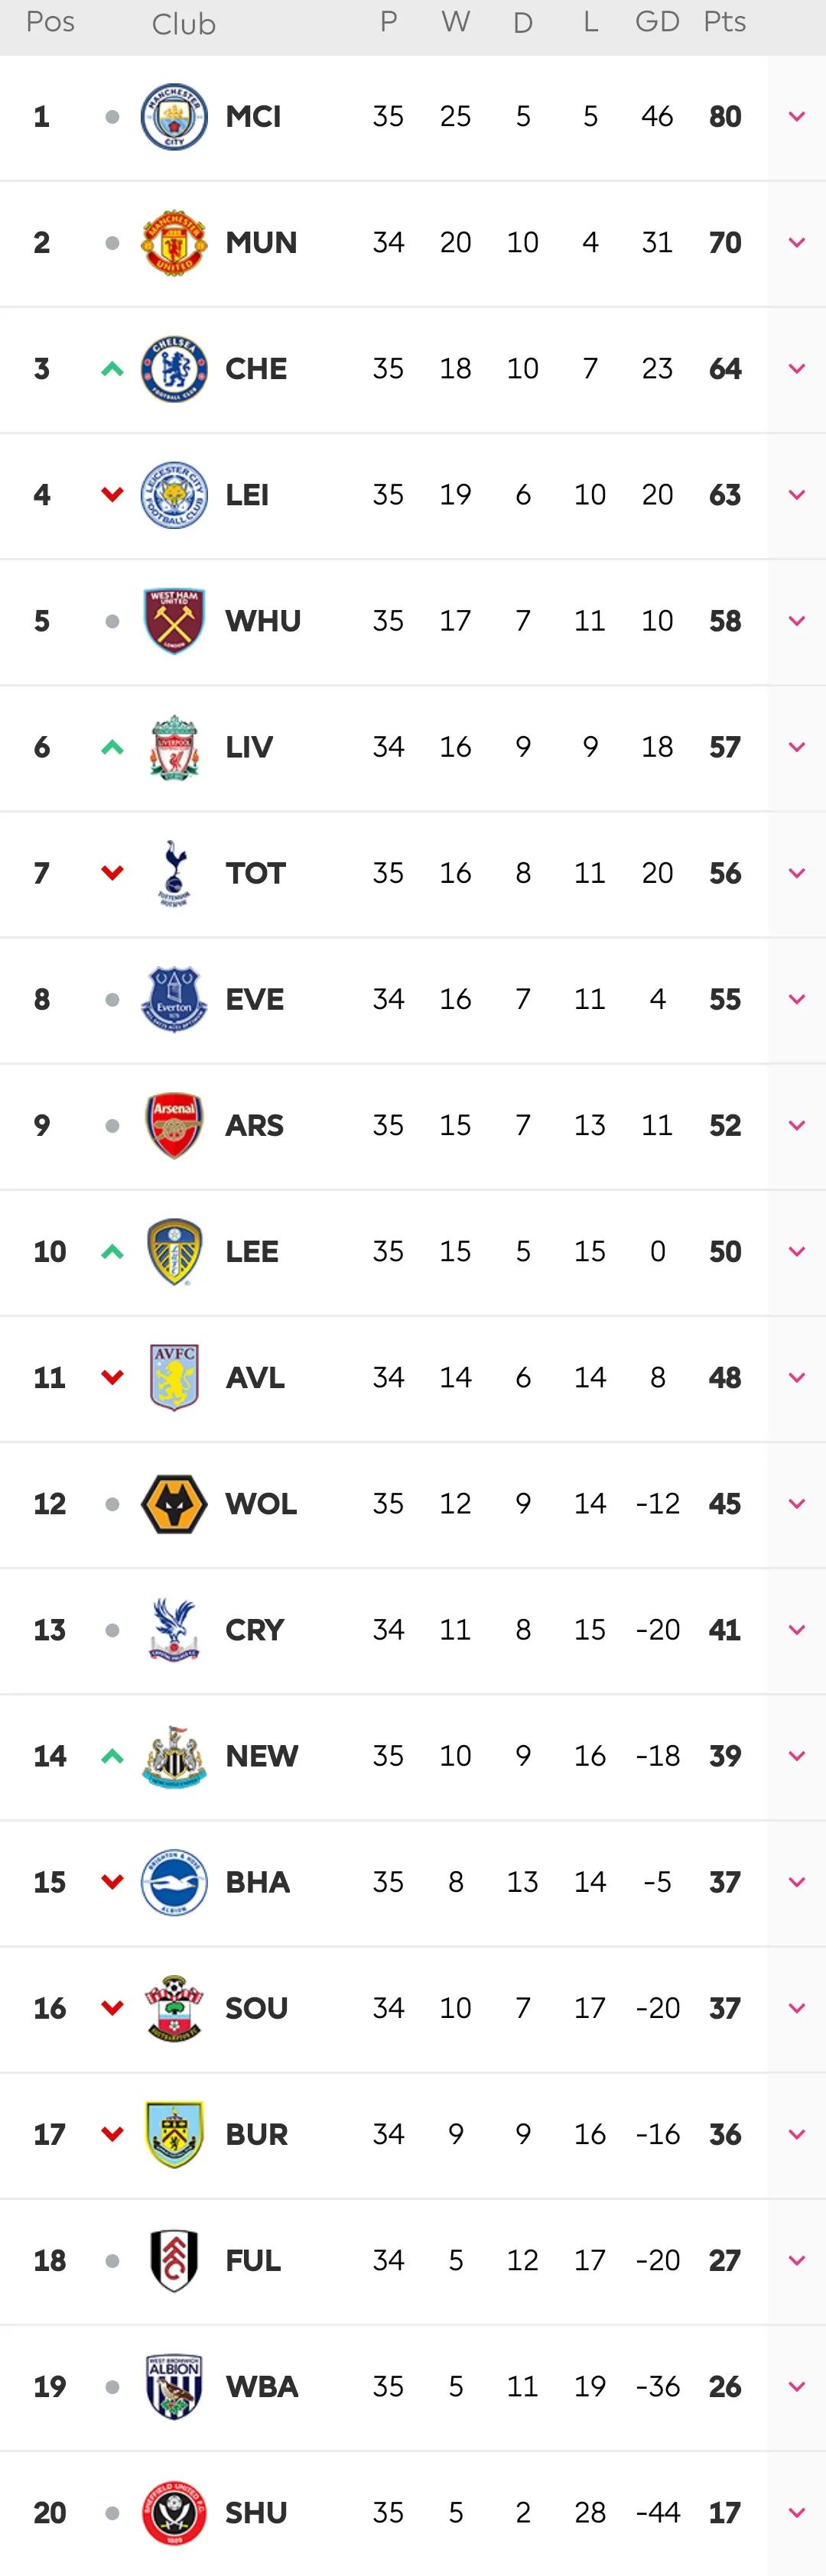Open the LEE club name link
826x2576 pixels.
[x=252, y=1252]
